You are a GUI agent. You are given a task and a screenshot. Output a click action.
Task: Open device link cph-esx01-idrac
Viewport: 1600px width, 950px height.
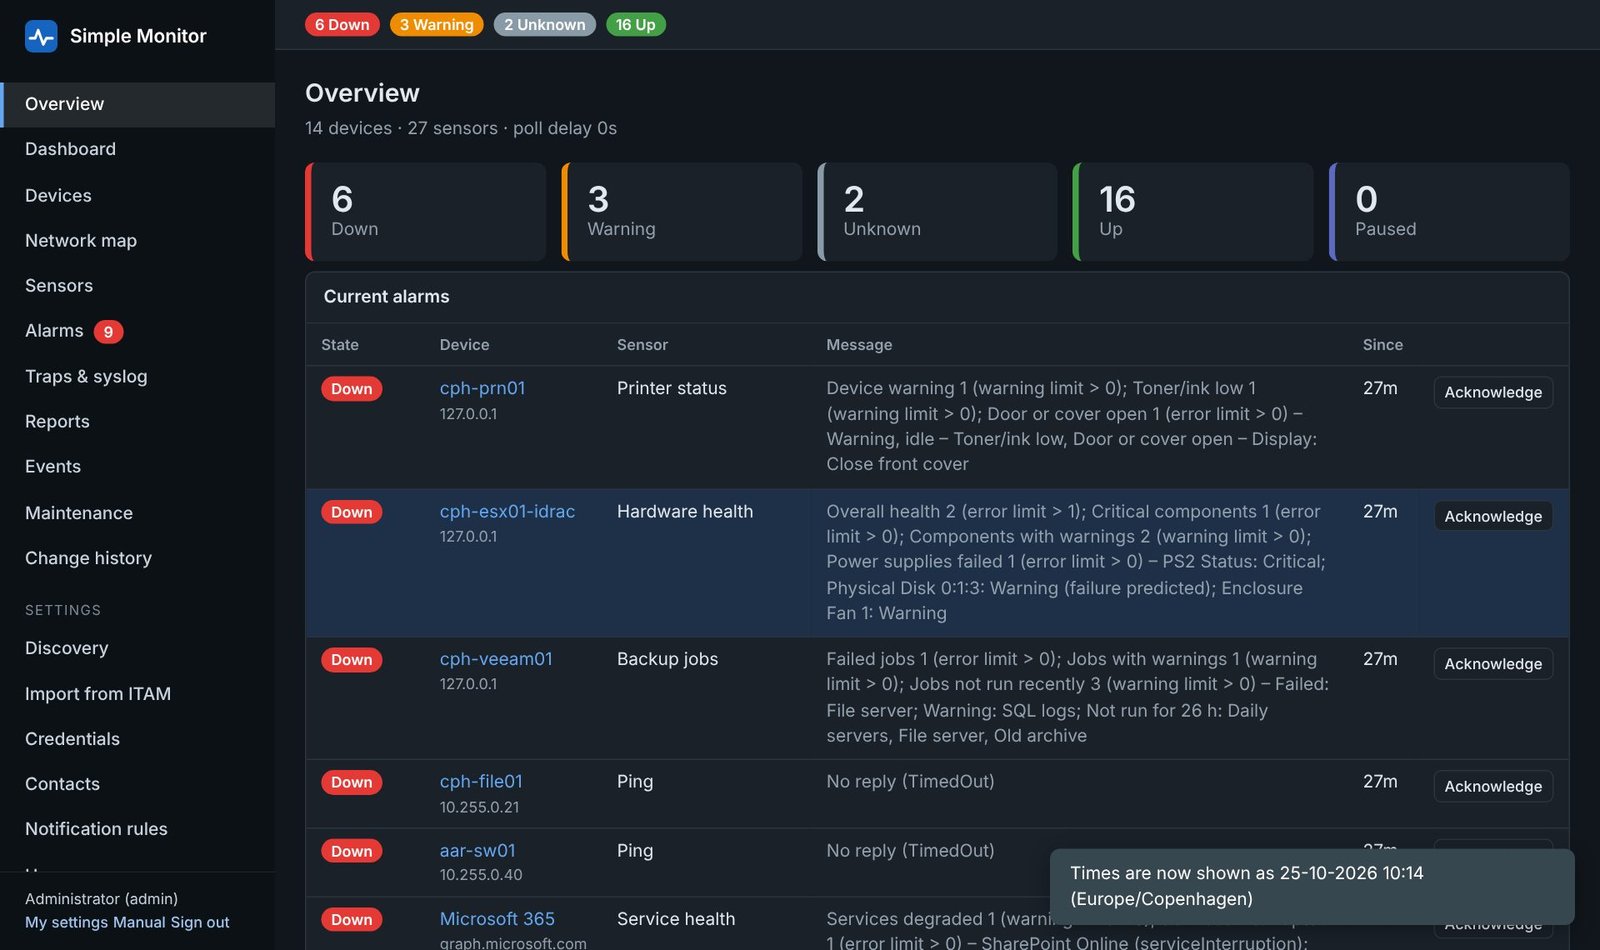pyautogui.click(x=507, y=511)
